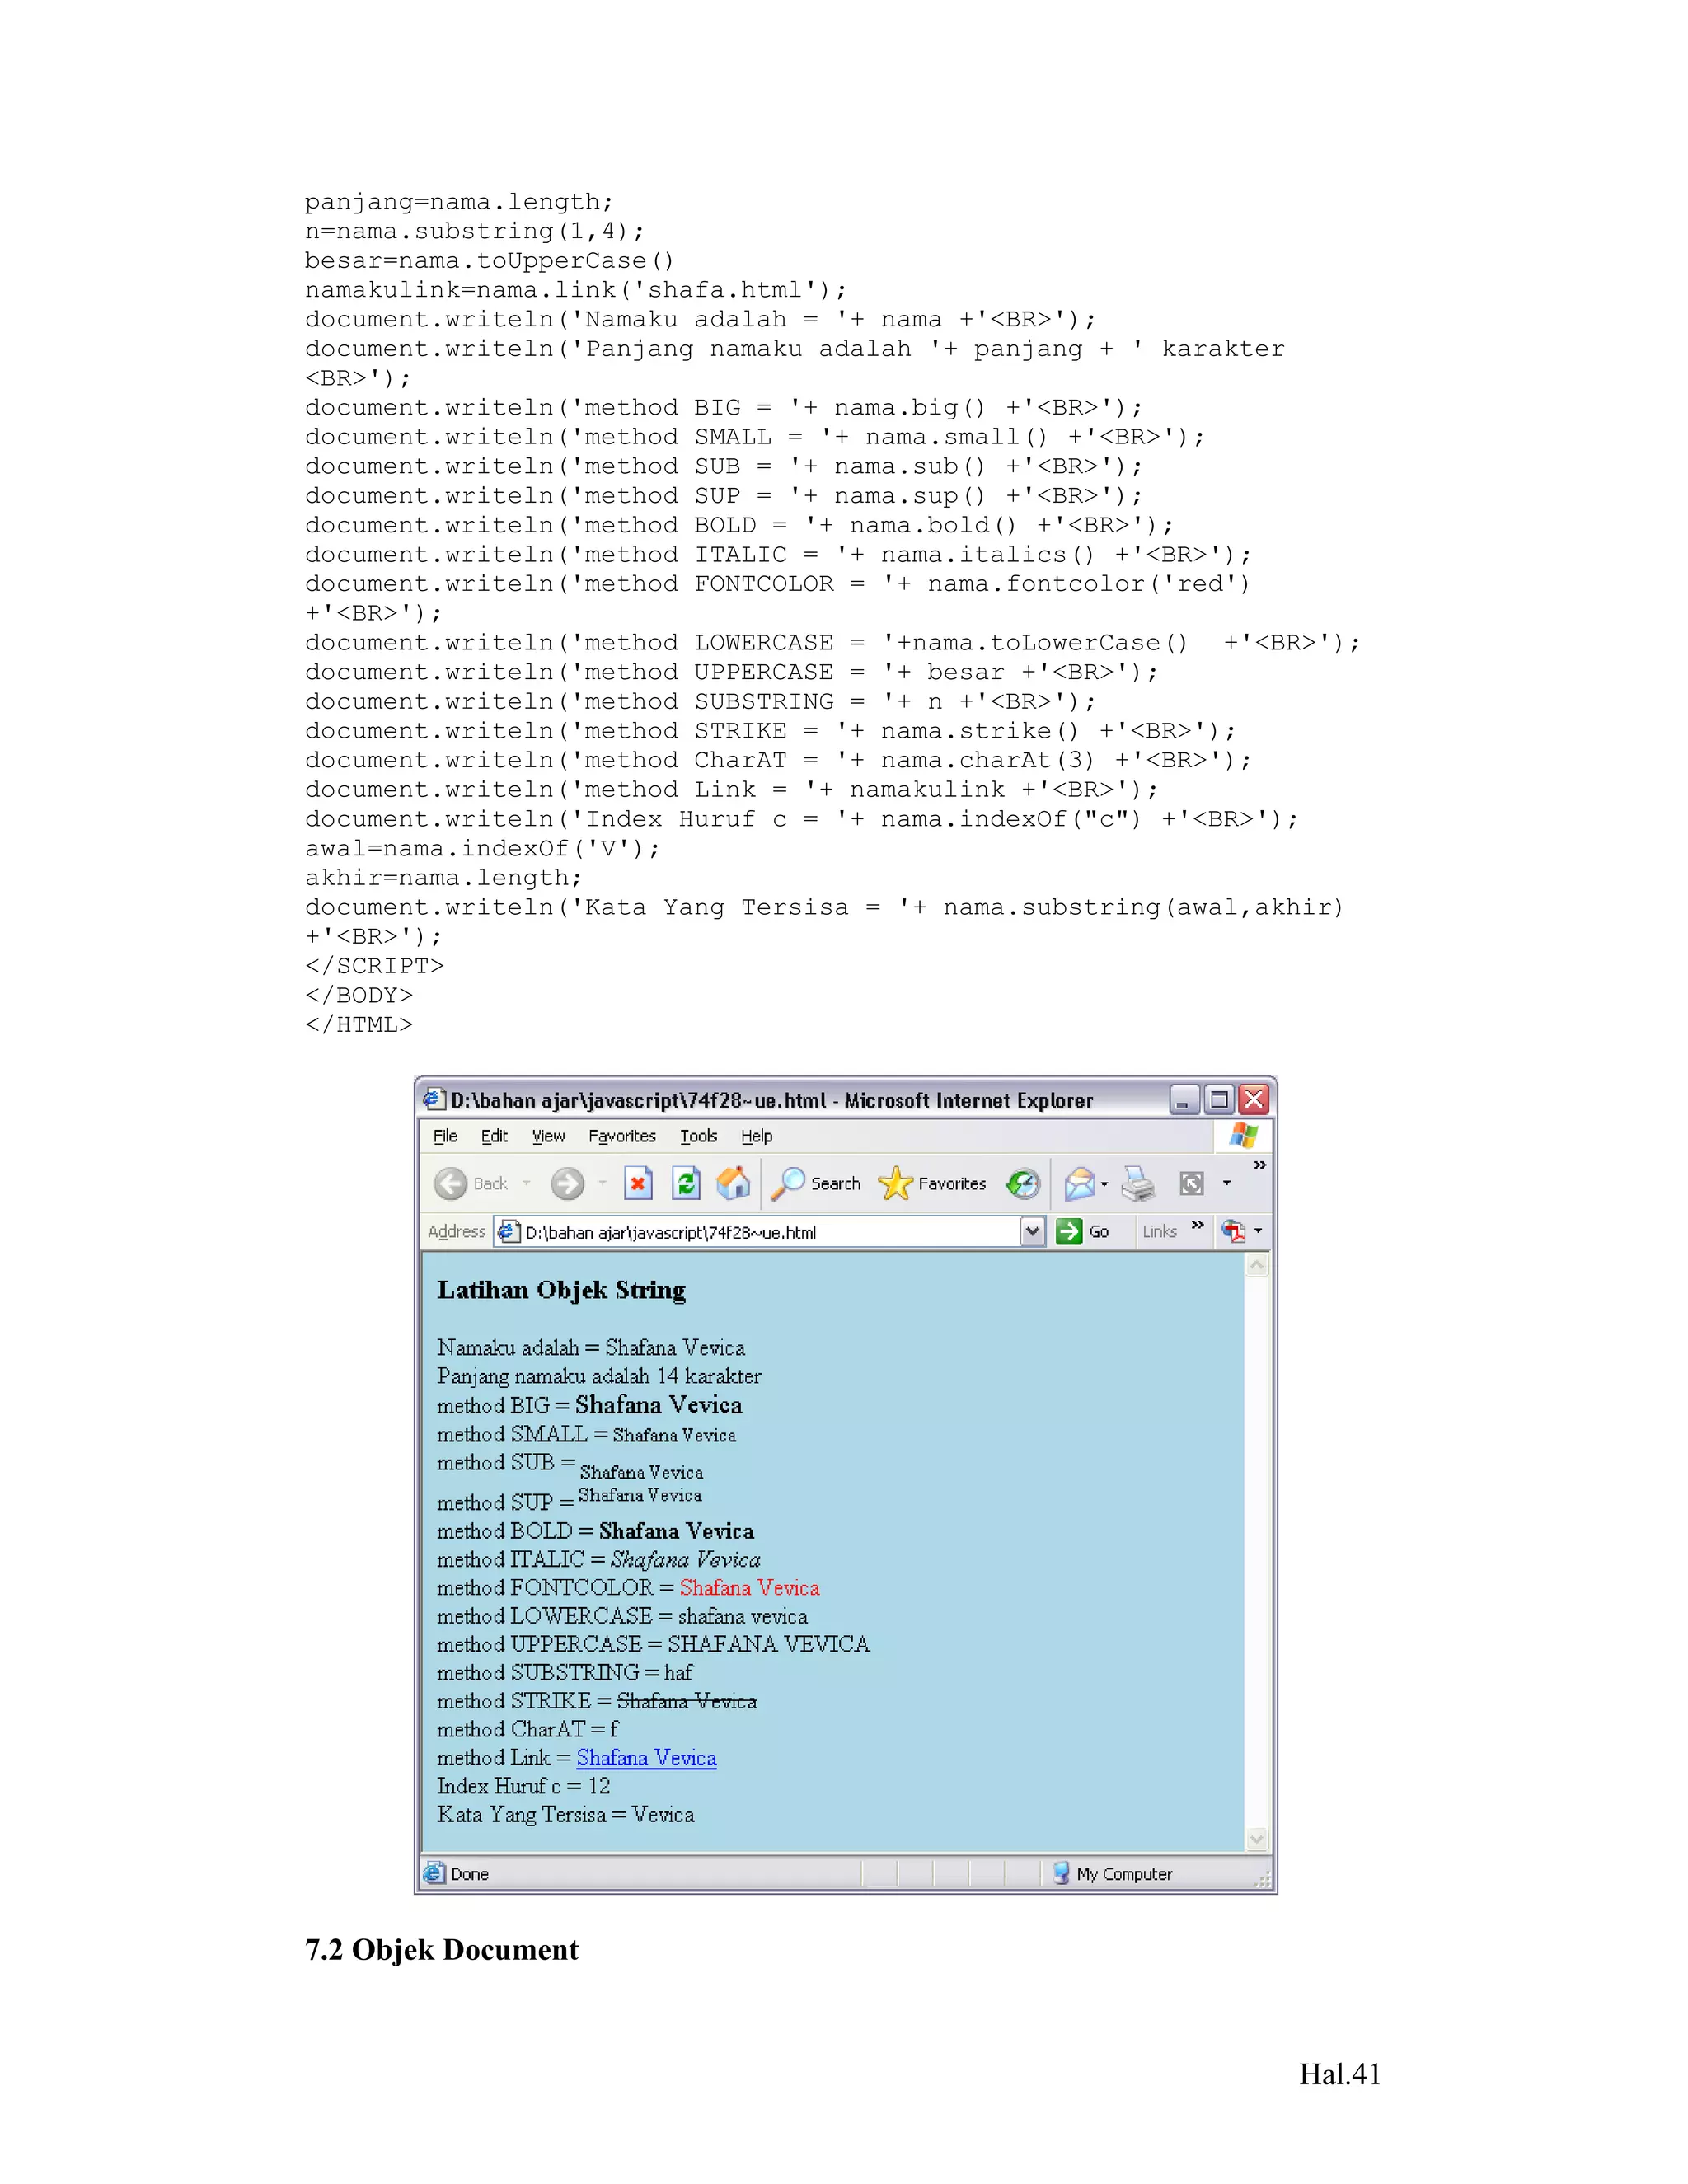The image size is (1688, 2184).
Task: Click 'method UPPERCASE = SHAFANA VEVICA' line
Action: pyautogui.click(x=653, y=1644)
